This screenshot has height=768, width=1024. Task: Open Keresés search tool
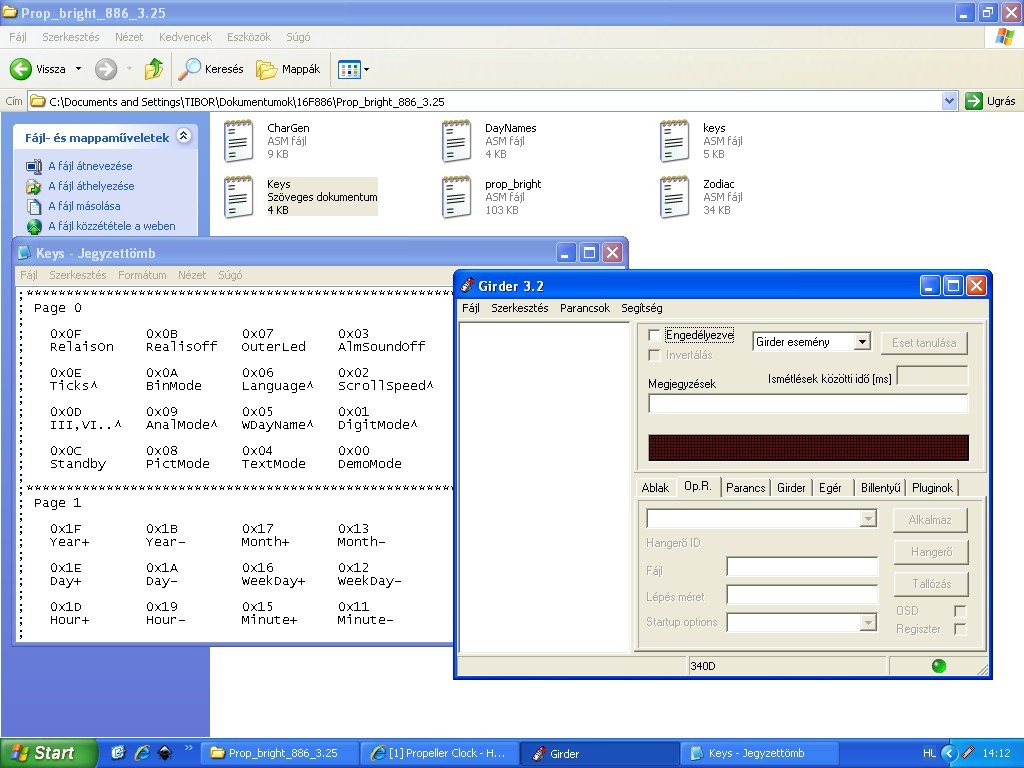[x=210, y=69]
